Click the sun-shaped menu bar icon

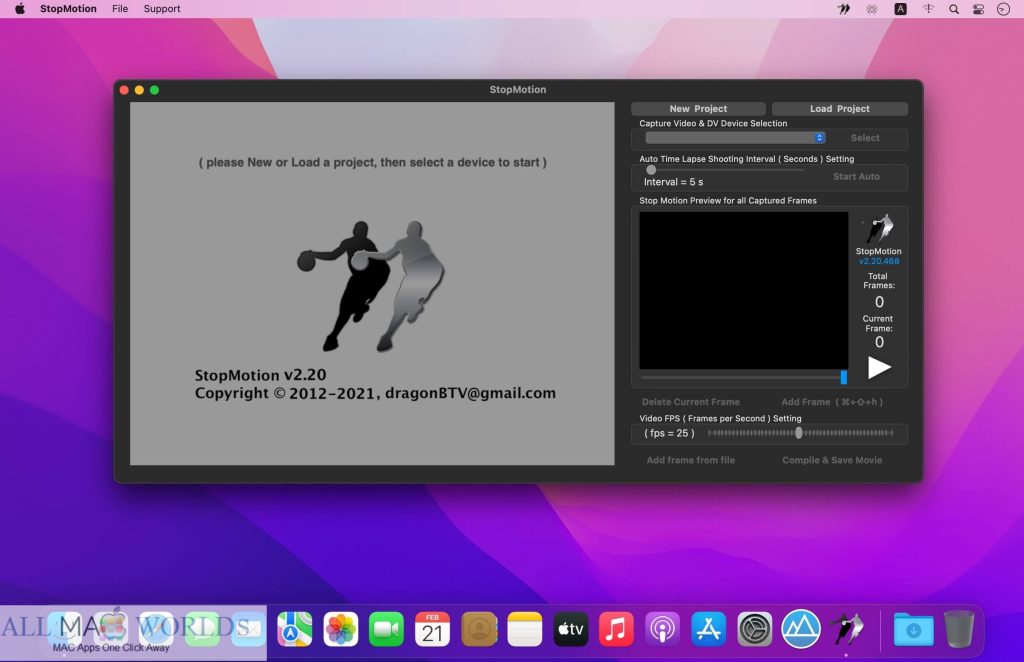point(871,9)
